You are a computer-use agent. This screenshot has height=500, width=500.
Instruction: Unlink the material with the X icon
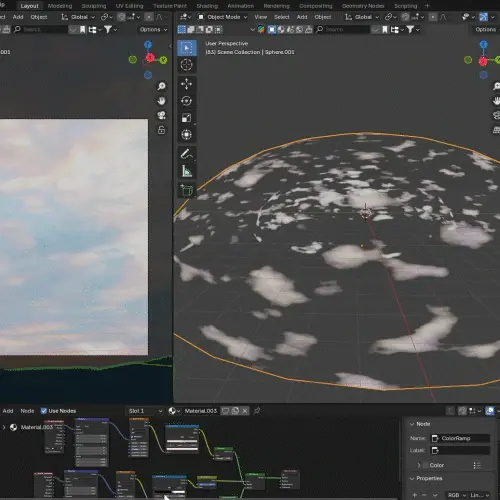245,411
